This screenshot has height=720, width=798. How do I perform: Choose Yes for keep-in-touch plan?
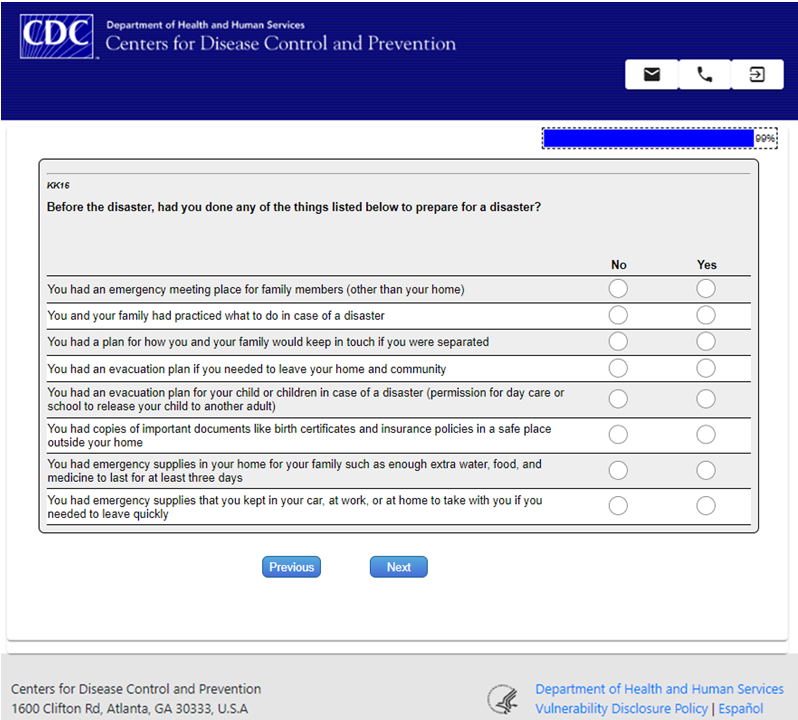click(x=706, y=342)
